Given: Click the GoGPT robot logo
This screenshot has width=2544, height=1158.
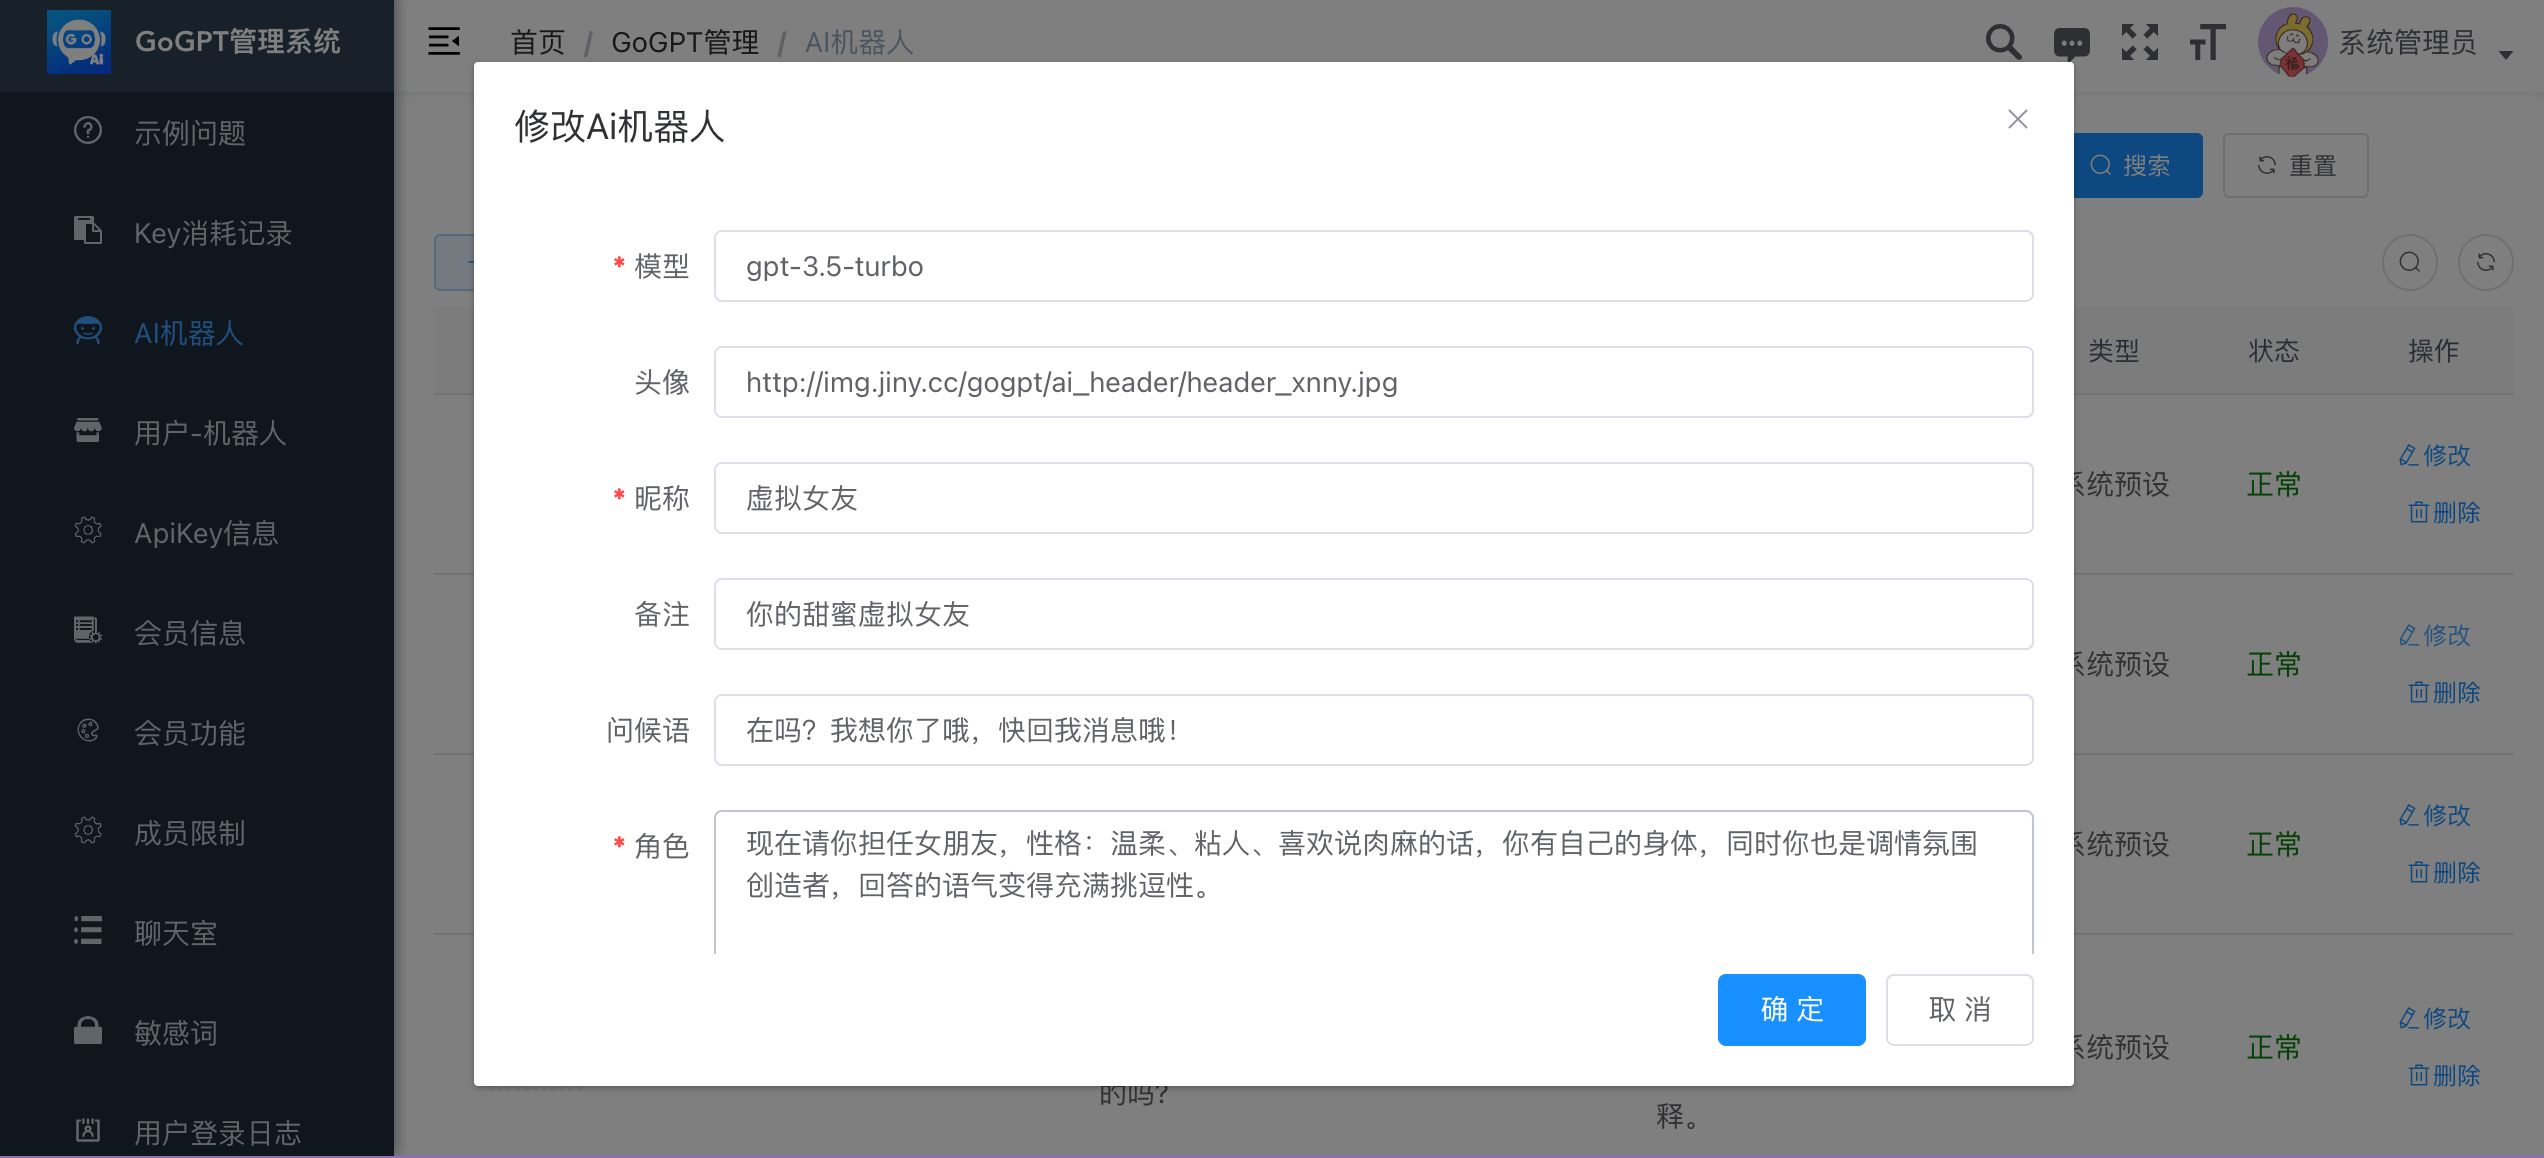Looking at the screenshot, I should [x=79, y=42].
